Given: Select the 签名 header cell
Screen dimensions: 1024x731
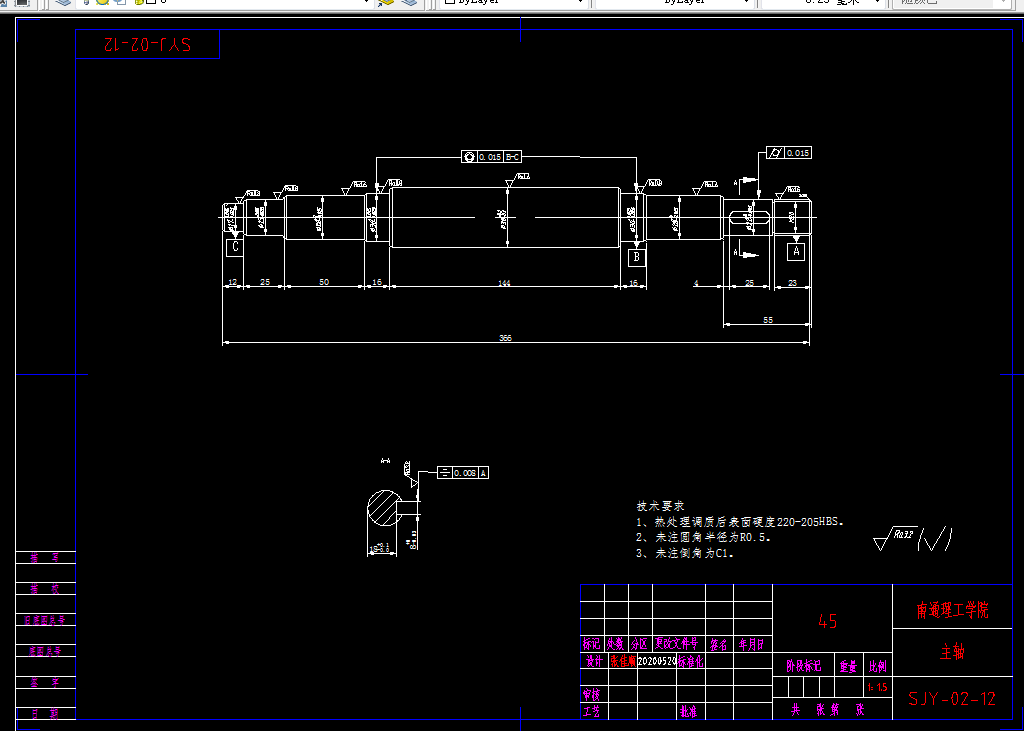Looking at the screenshot, I should (x=719, y=645).
